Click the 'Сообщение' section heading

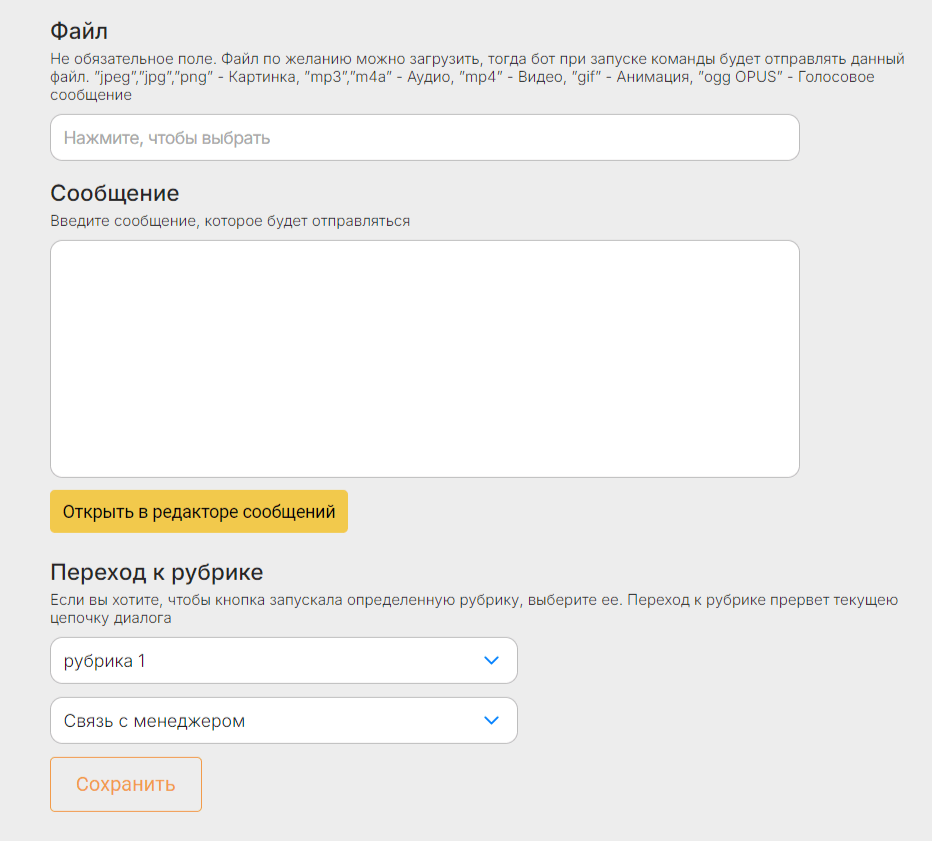(x=115, y=193)
